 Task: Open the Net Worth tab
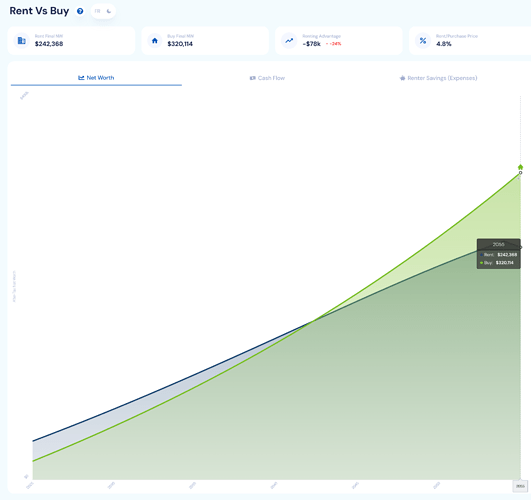point(96,78)
